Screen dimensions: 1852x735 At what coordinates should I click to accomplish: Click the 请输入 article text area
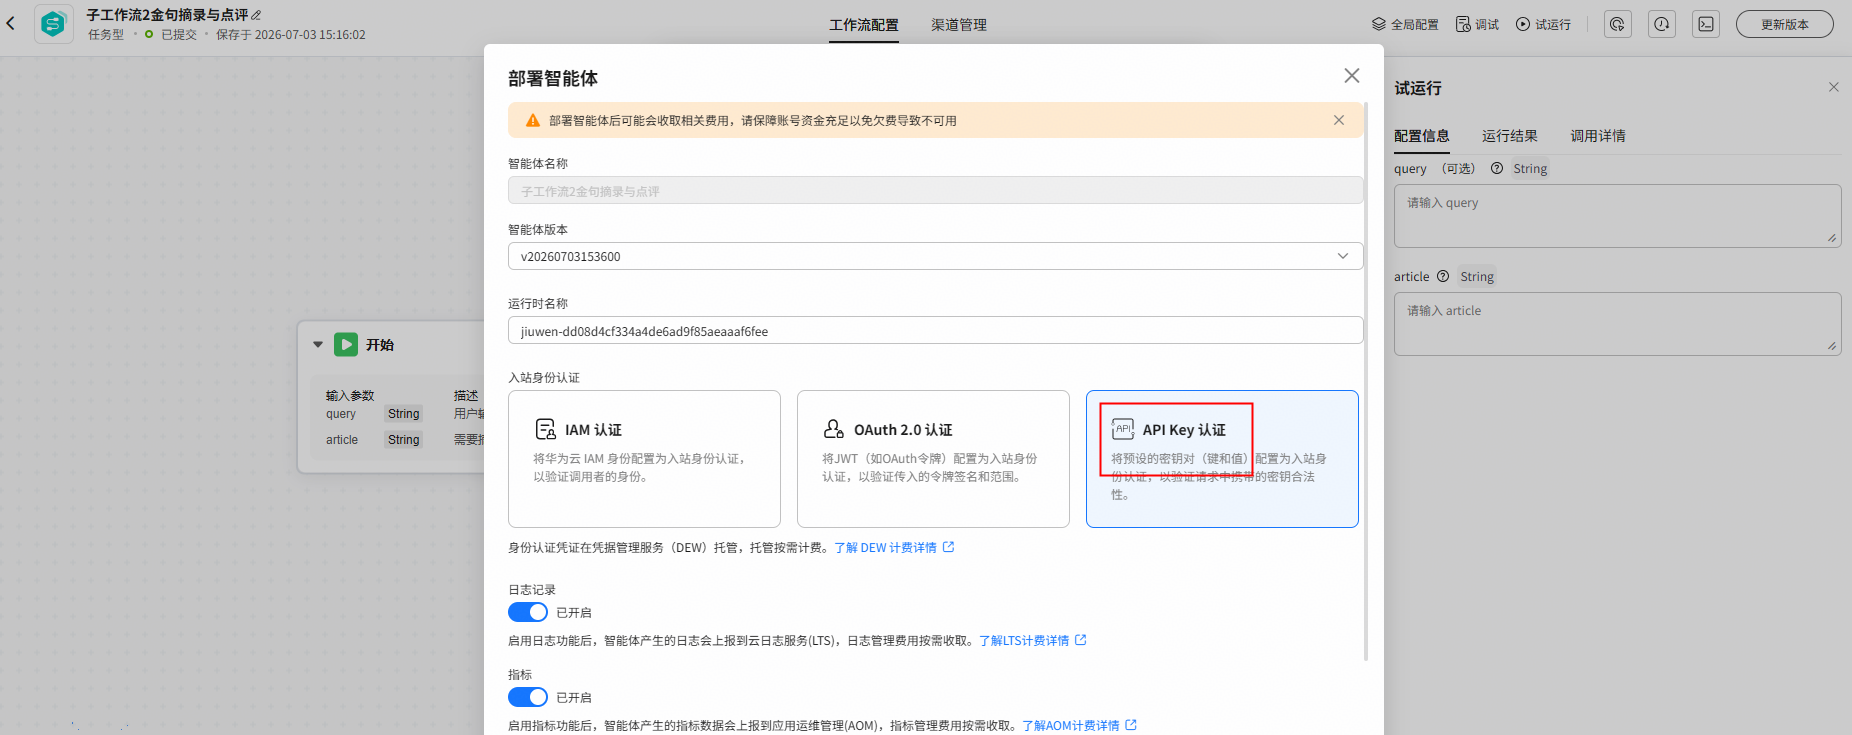(x=1617, y=324)
